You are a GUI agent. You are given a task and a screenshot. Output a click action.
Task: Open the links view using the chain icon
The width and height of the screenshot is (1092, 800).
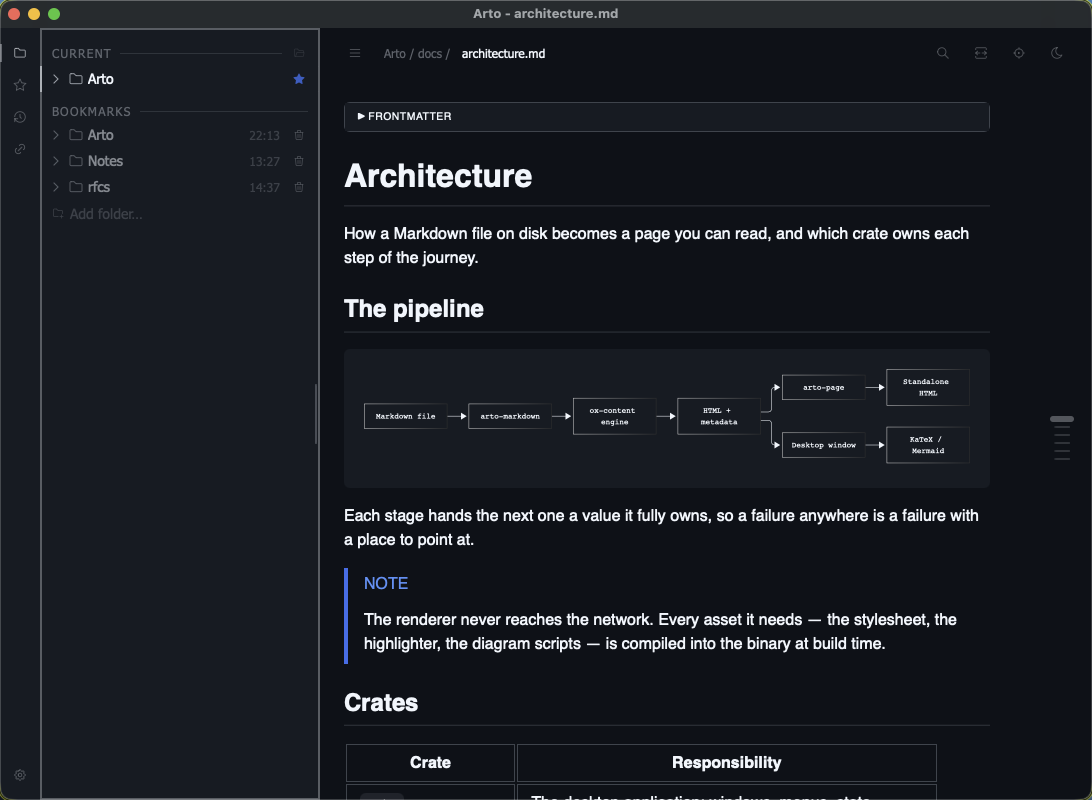[x=20, y=149]
